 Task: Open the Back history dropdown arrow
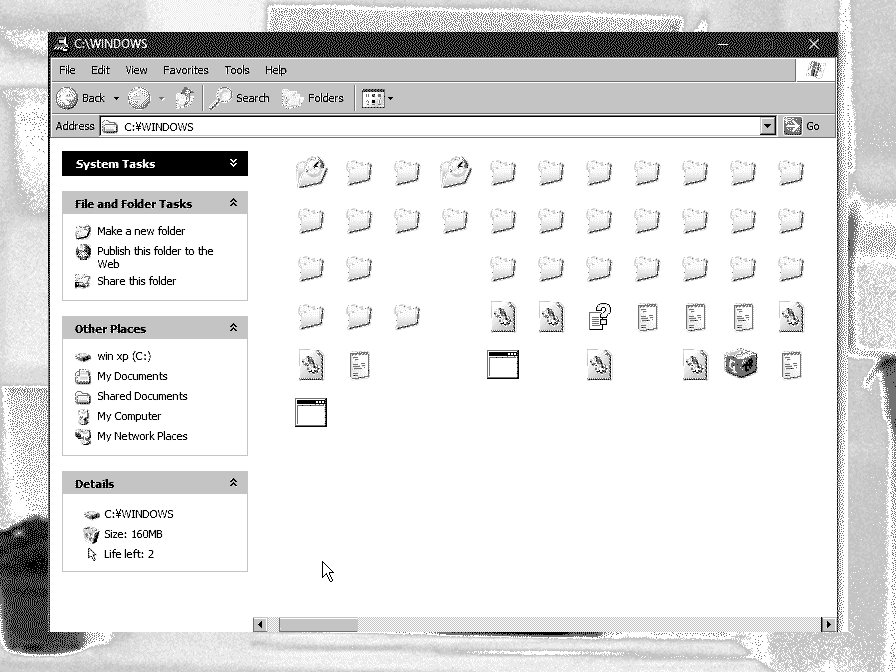(x=116, y=98)
